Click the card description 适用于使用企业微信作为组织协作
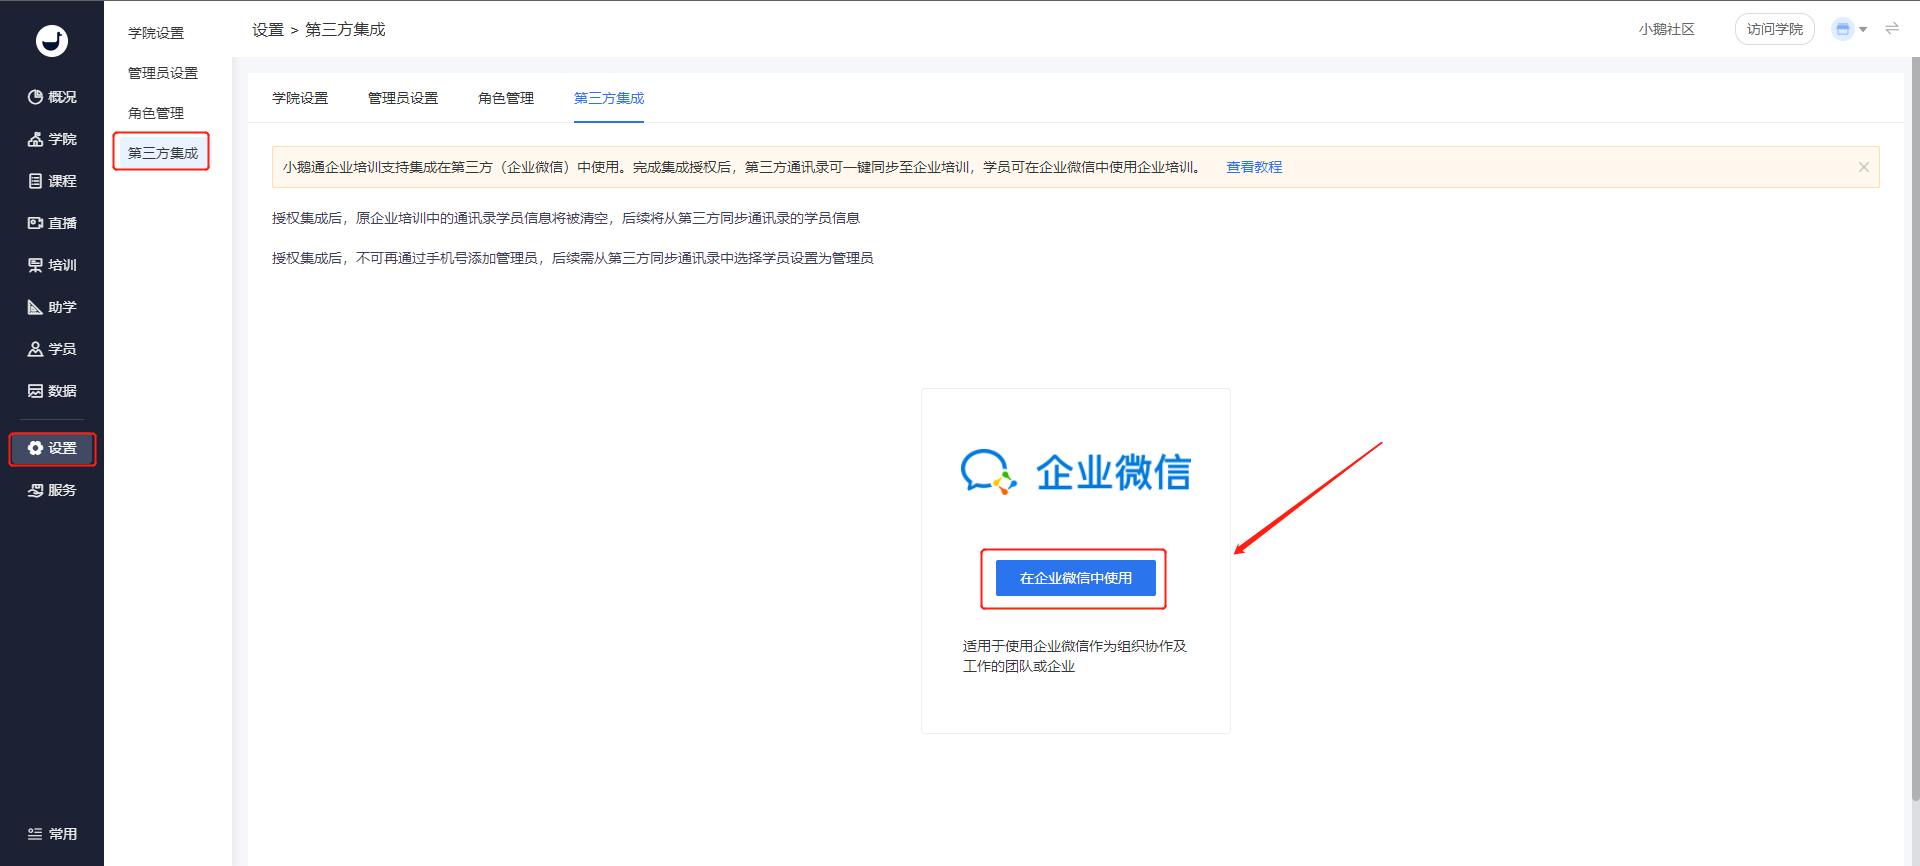 (1075, 656)
